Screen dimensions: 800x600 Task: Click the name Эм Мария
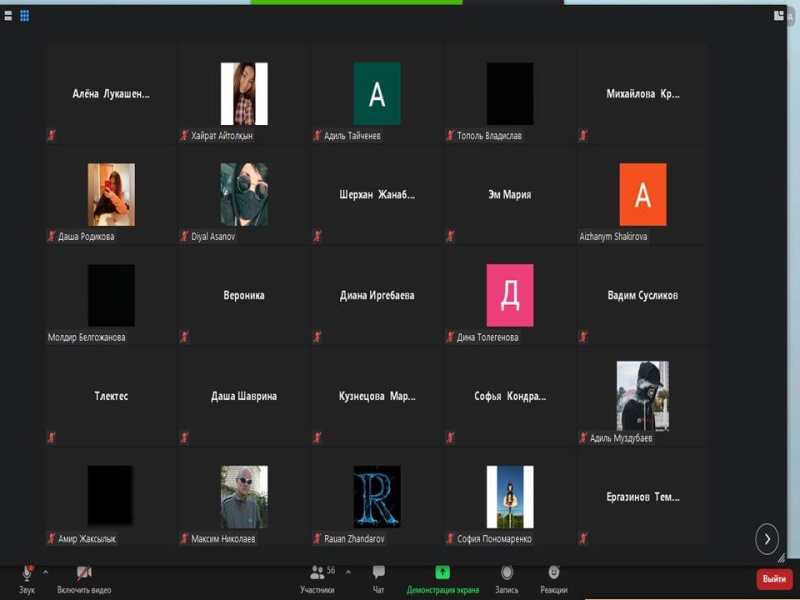coord(510,194)
